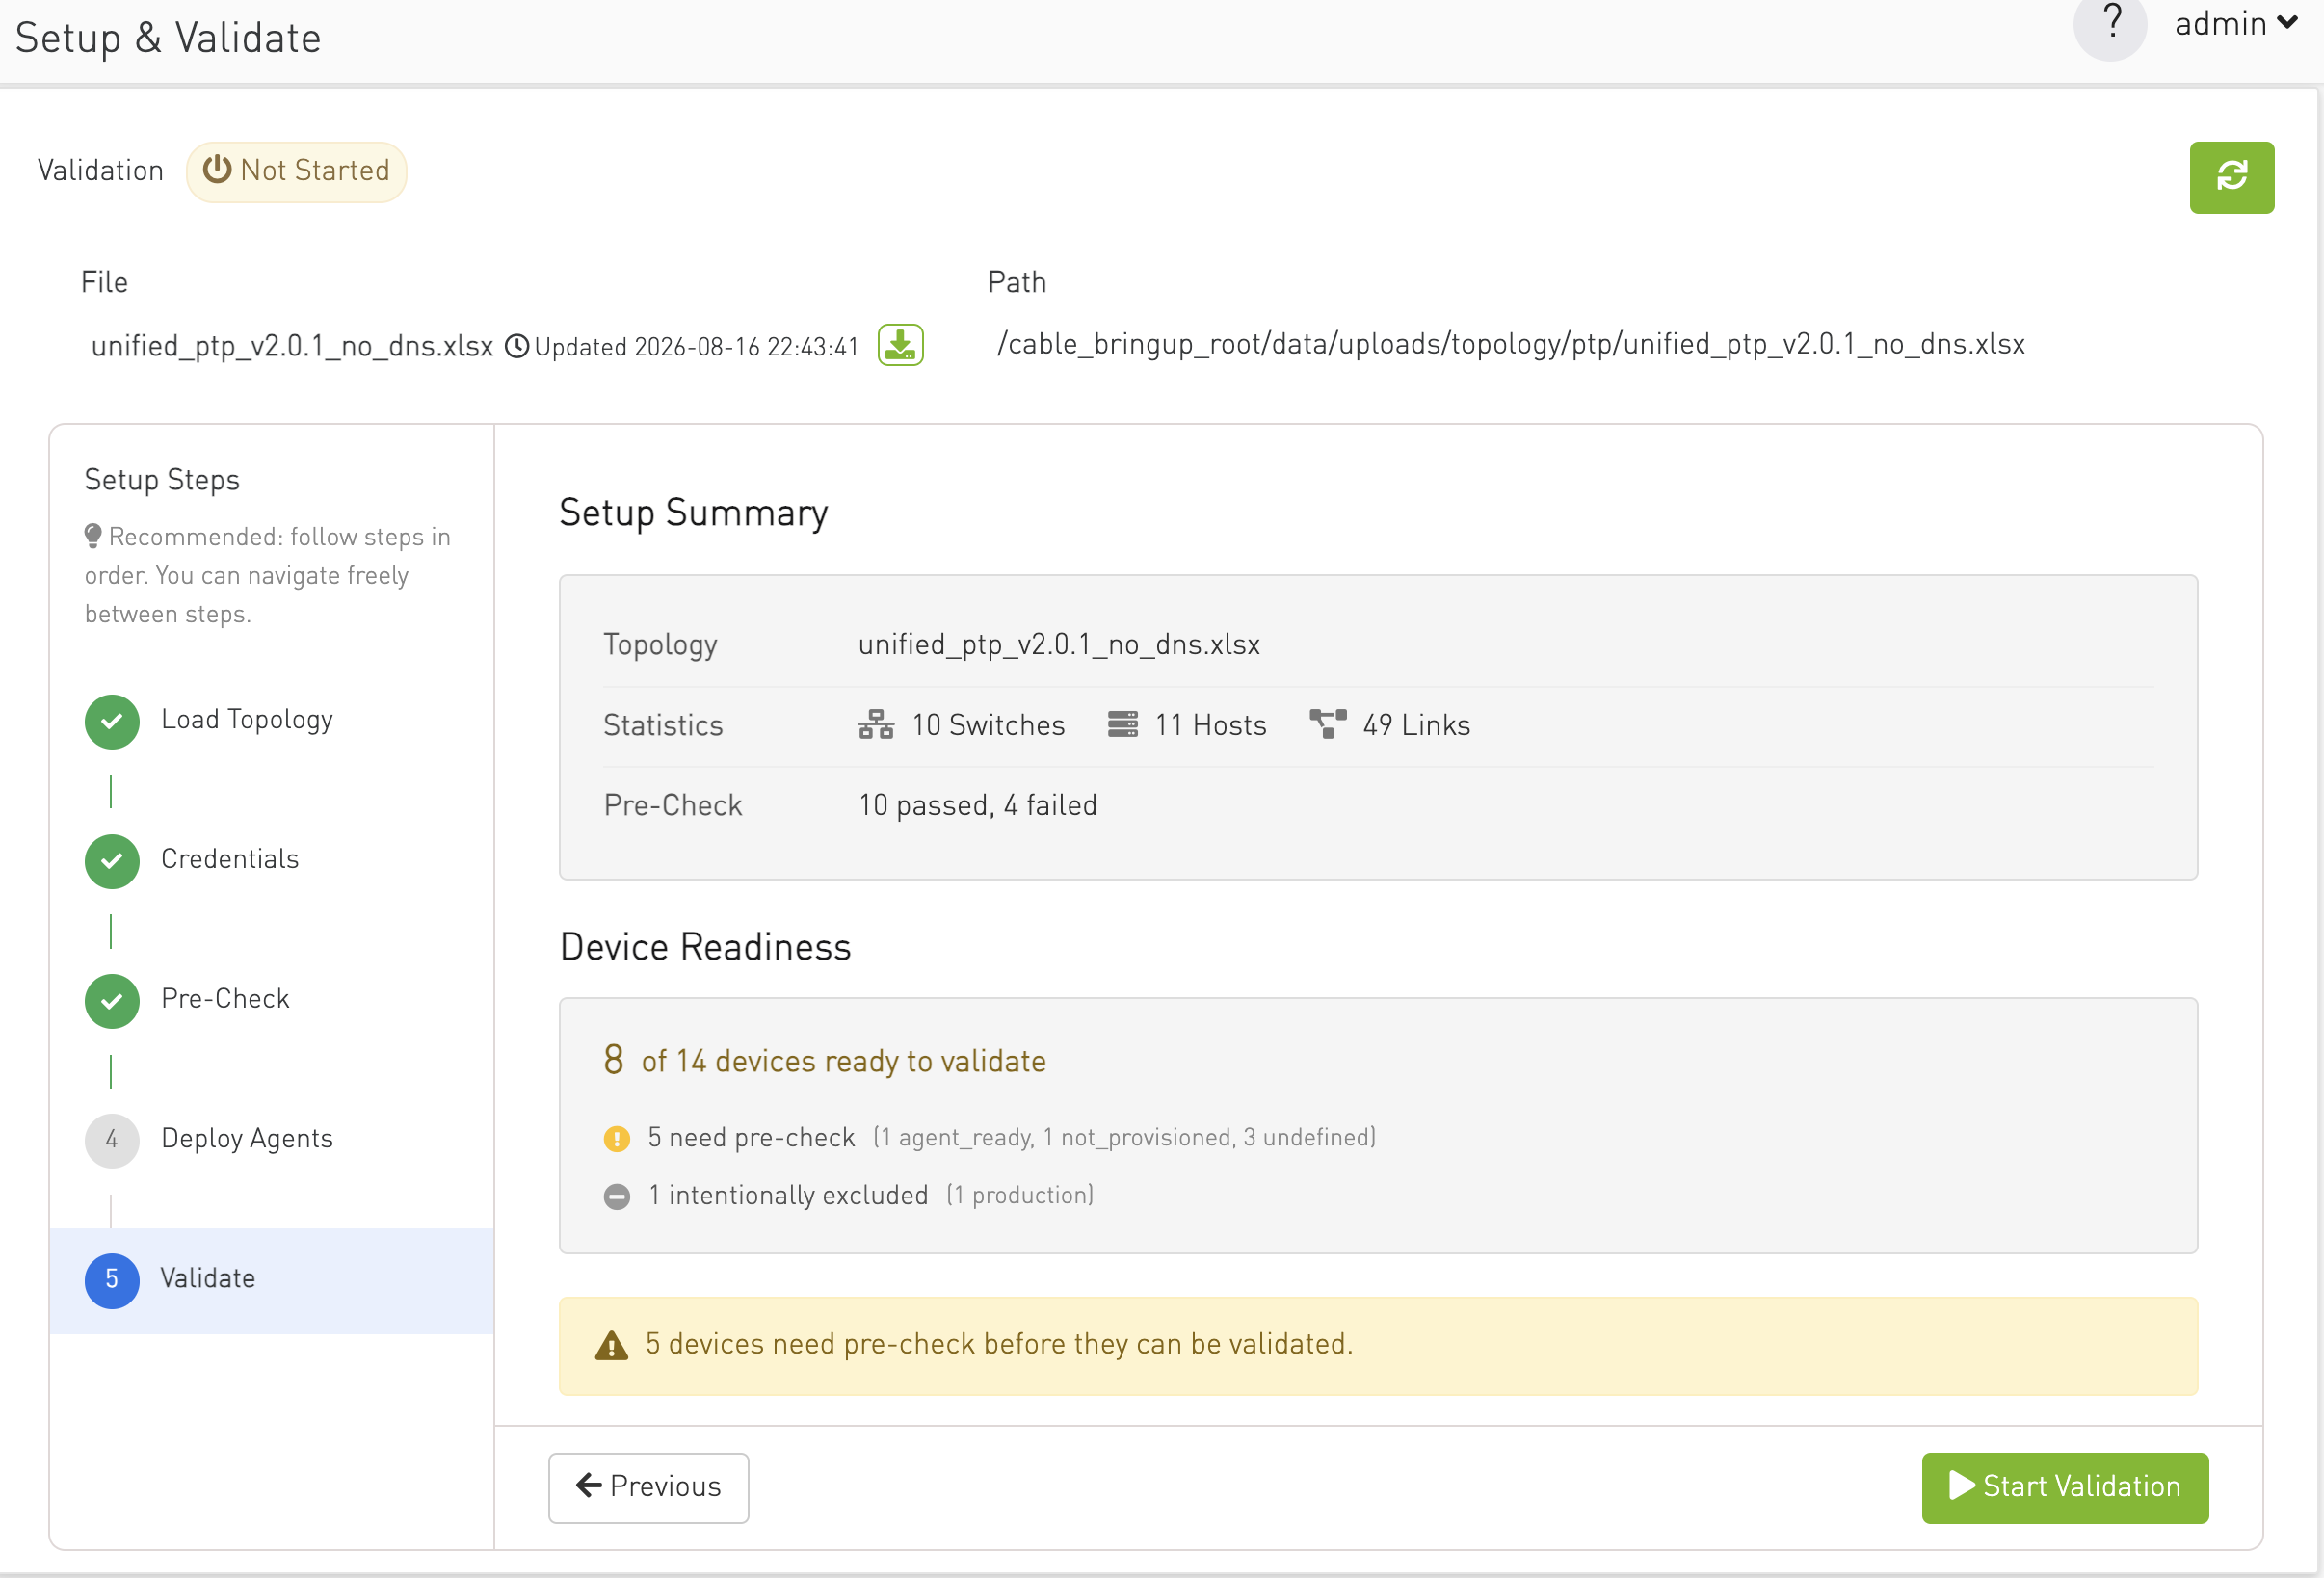Select the Validate step
This screenshot has width=2324, height=1578.
point(271,1280)
